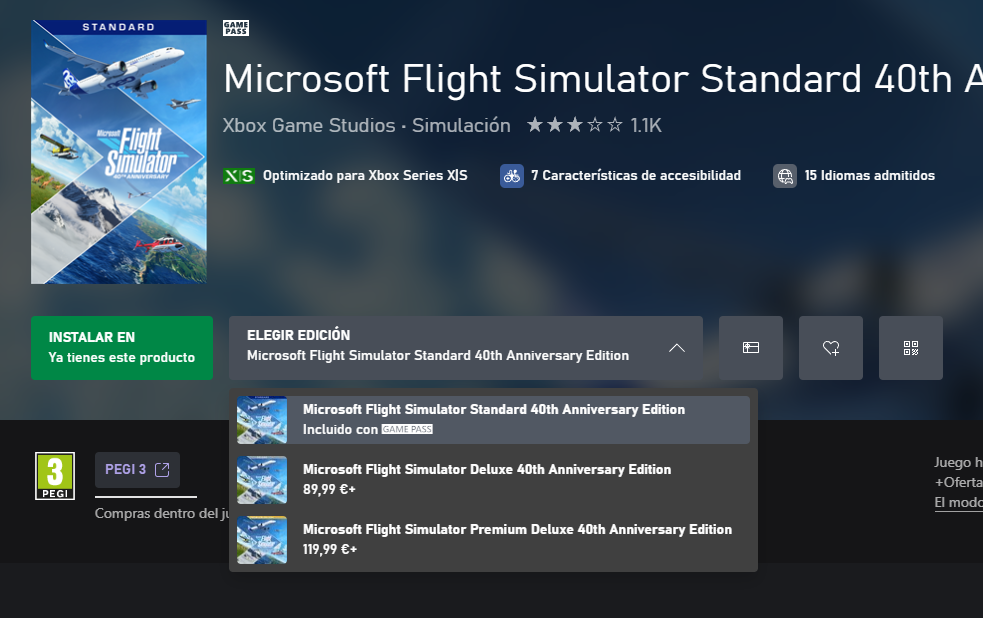The height and width of the screenshot is (618, 983).
Task: Click Compras dentro del juego text
Action: click(162, 513)
